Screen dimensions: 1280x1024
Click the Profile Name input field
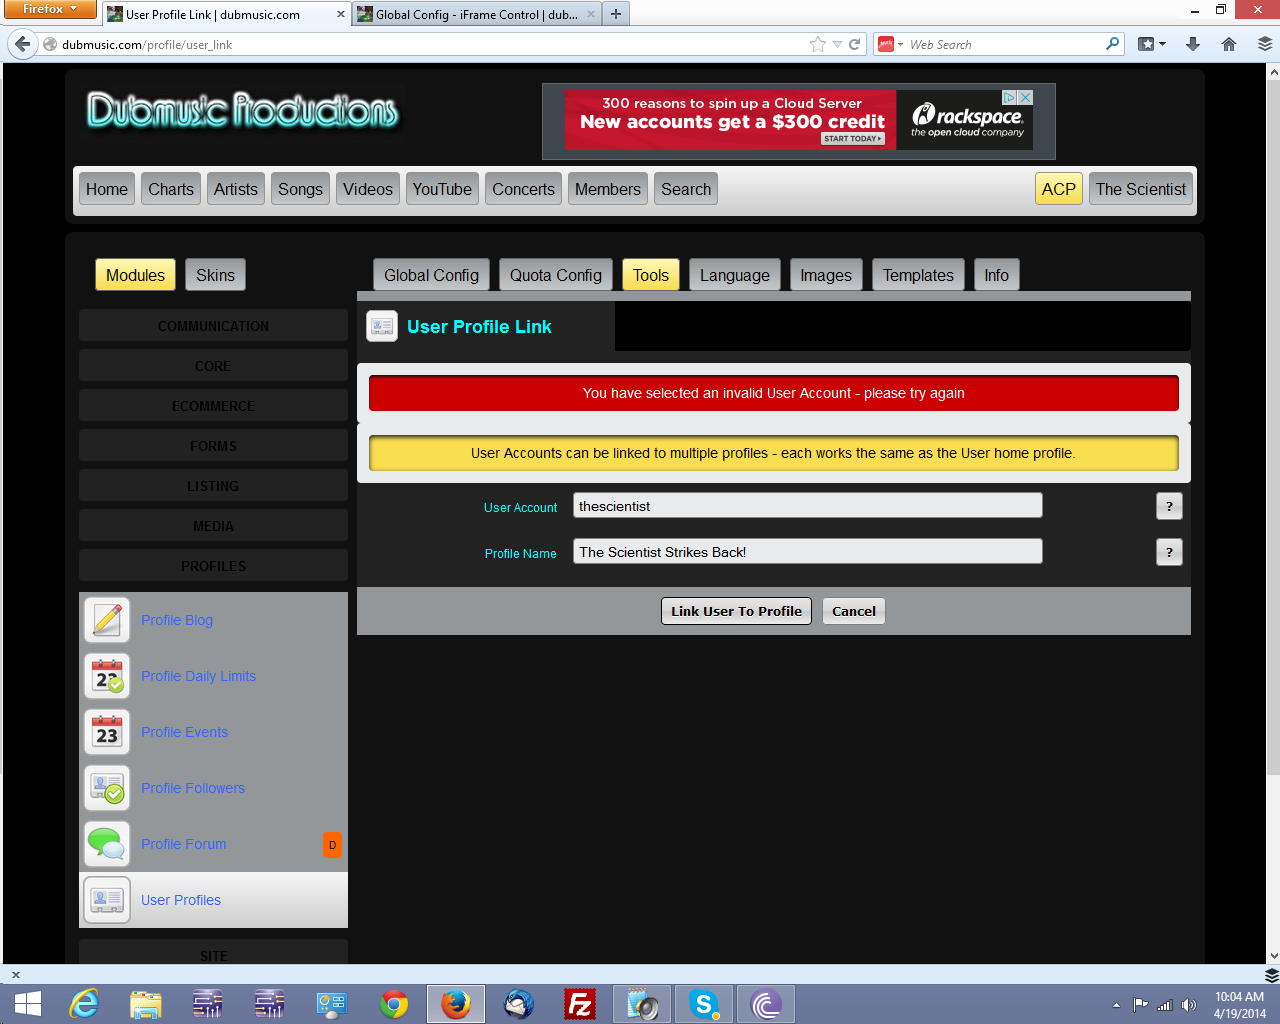coord(808,552)
